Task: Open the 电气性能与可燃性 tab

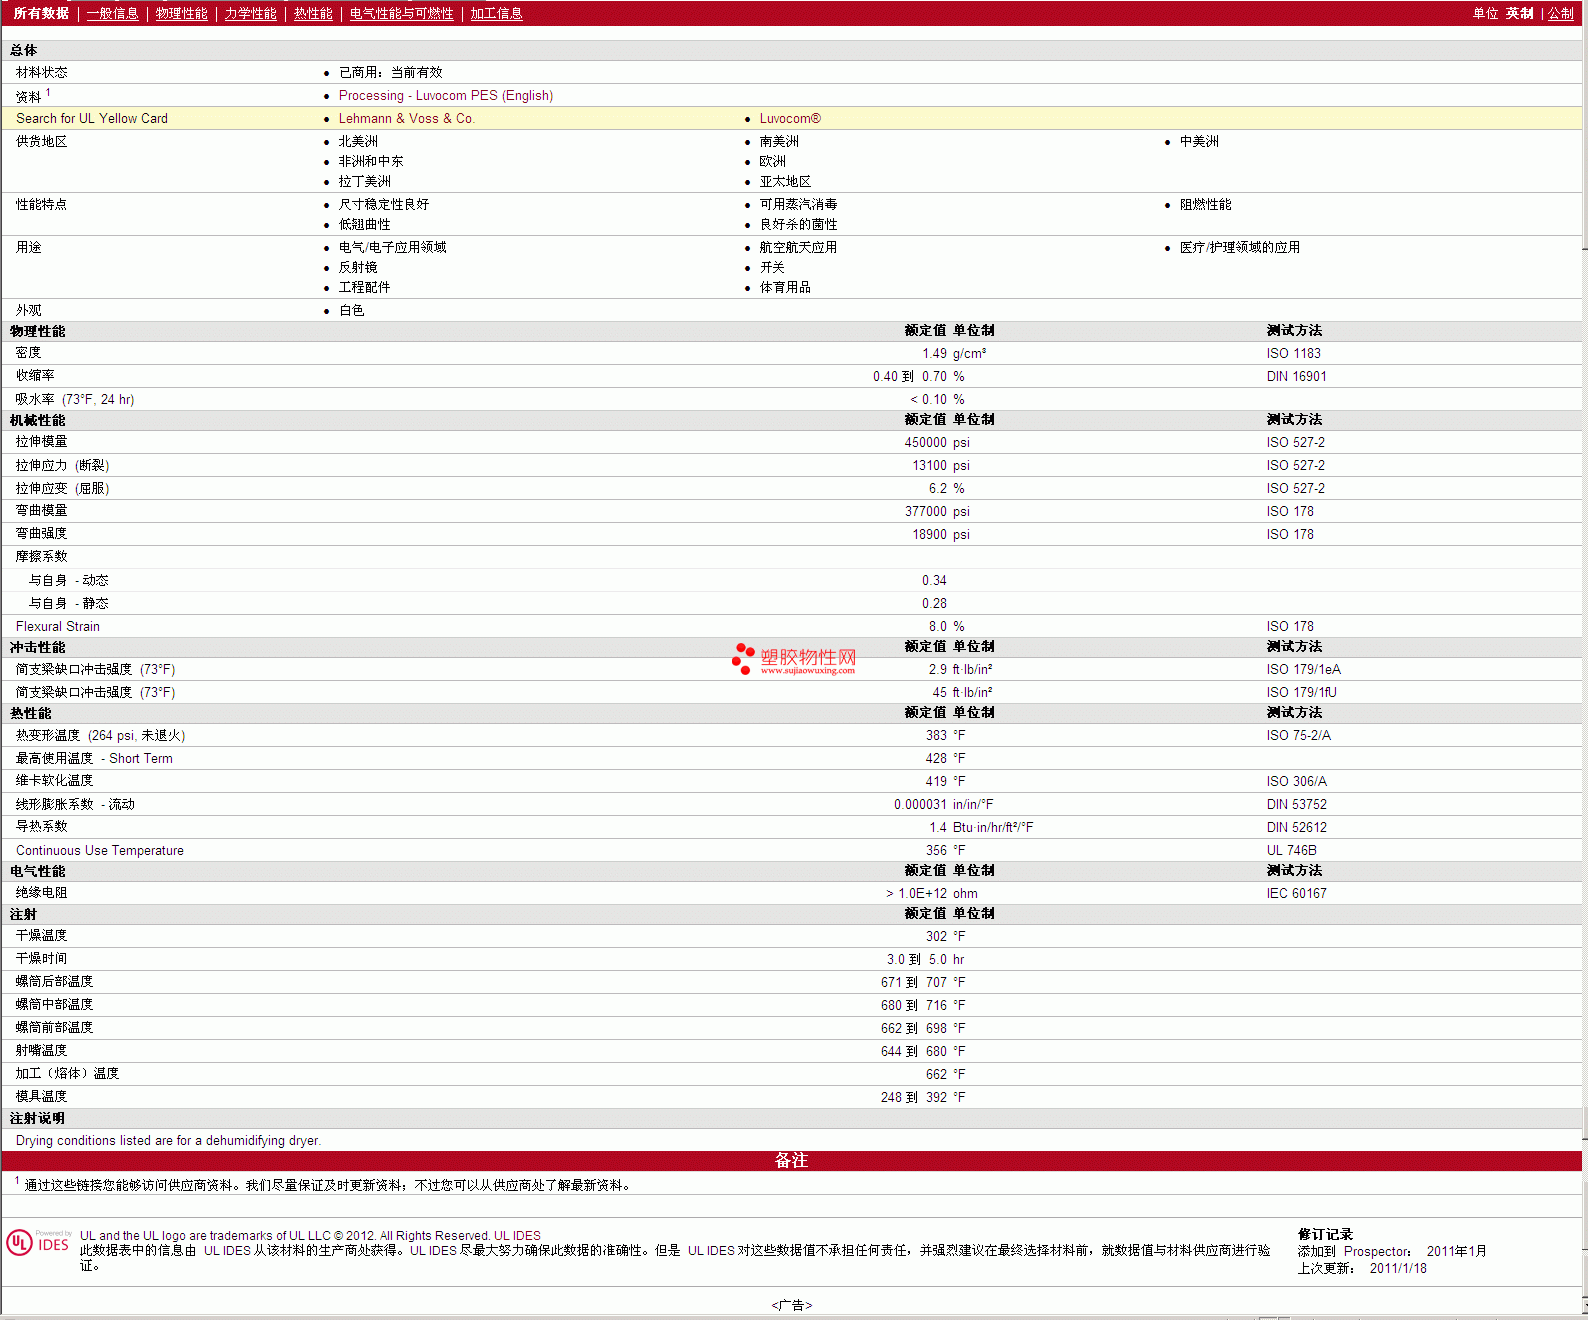Action: [401, 13]
